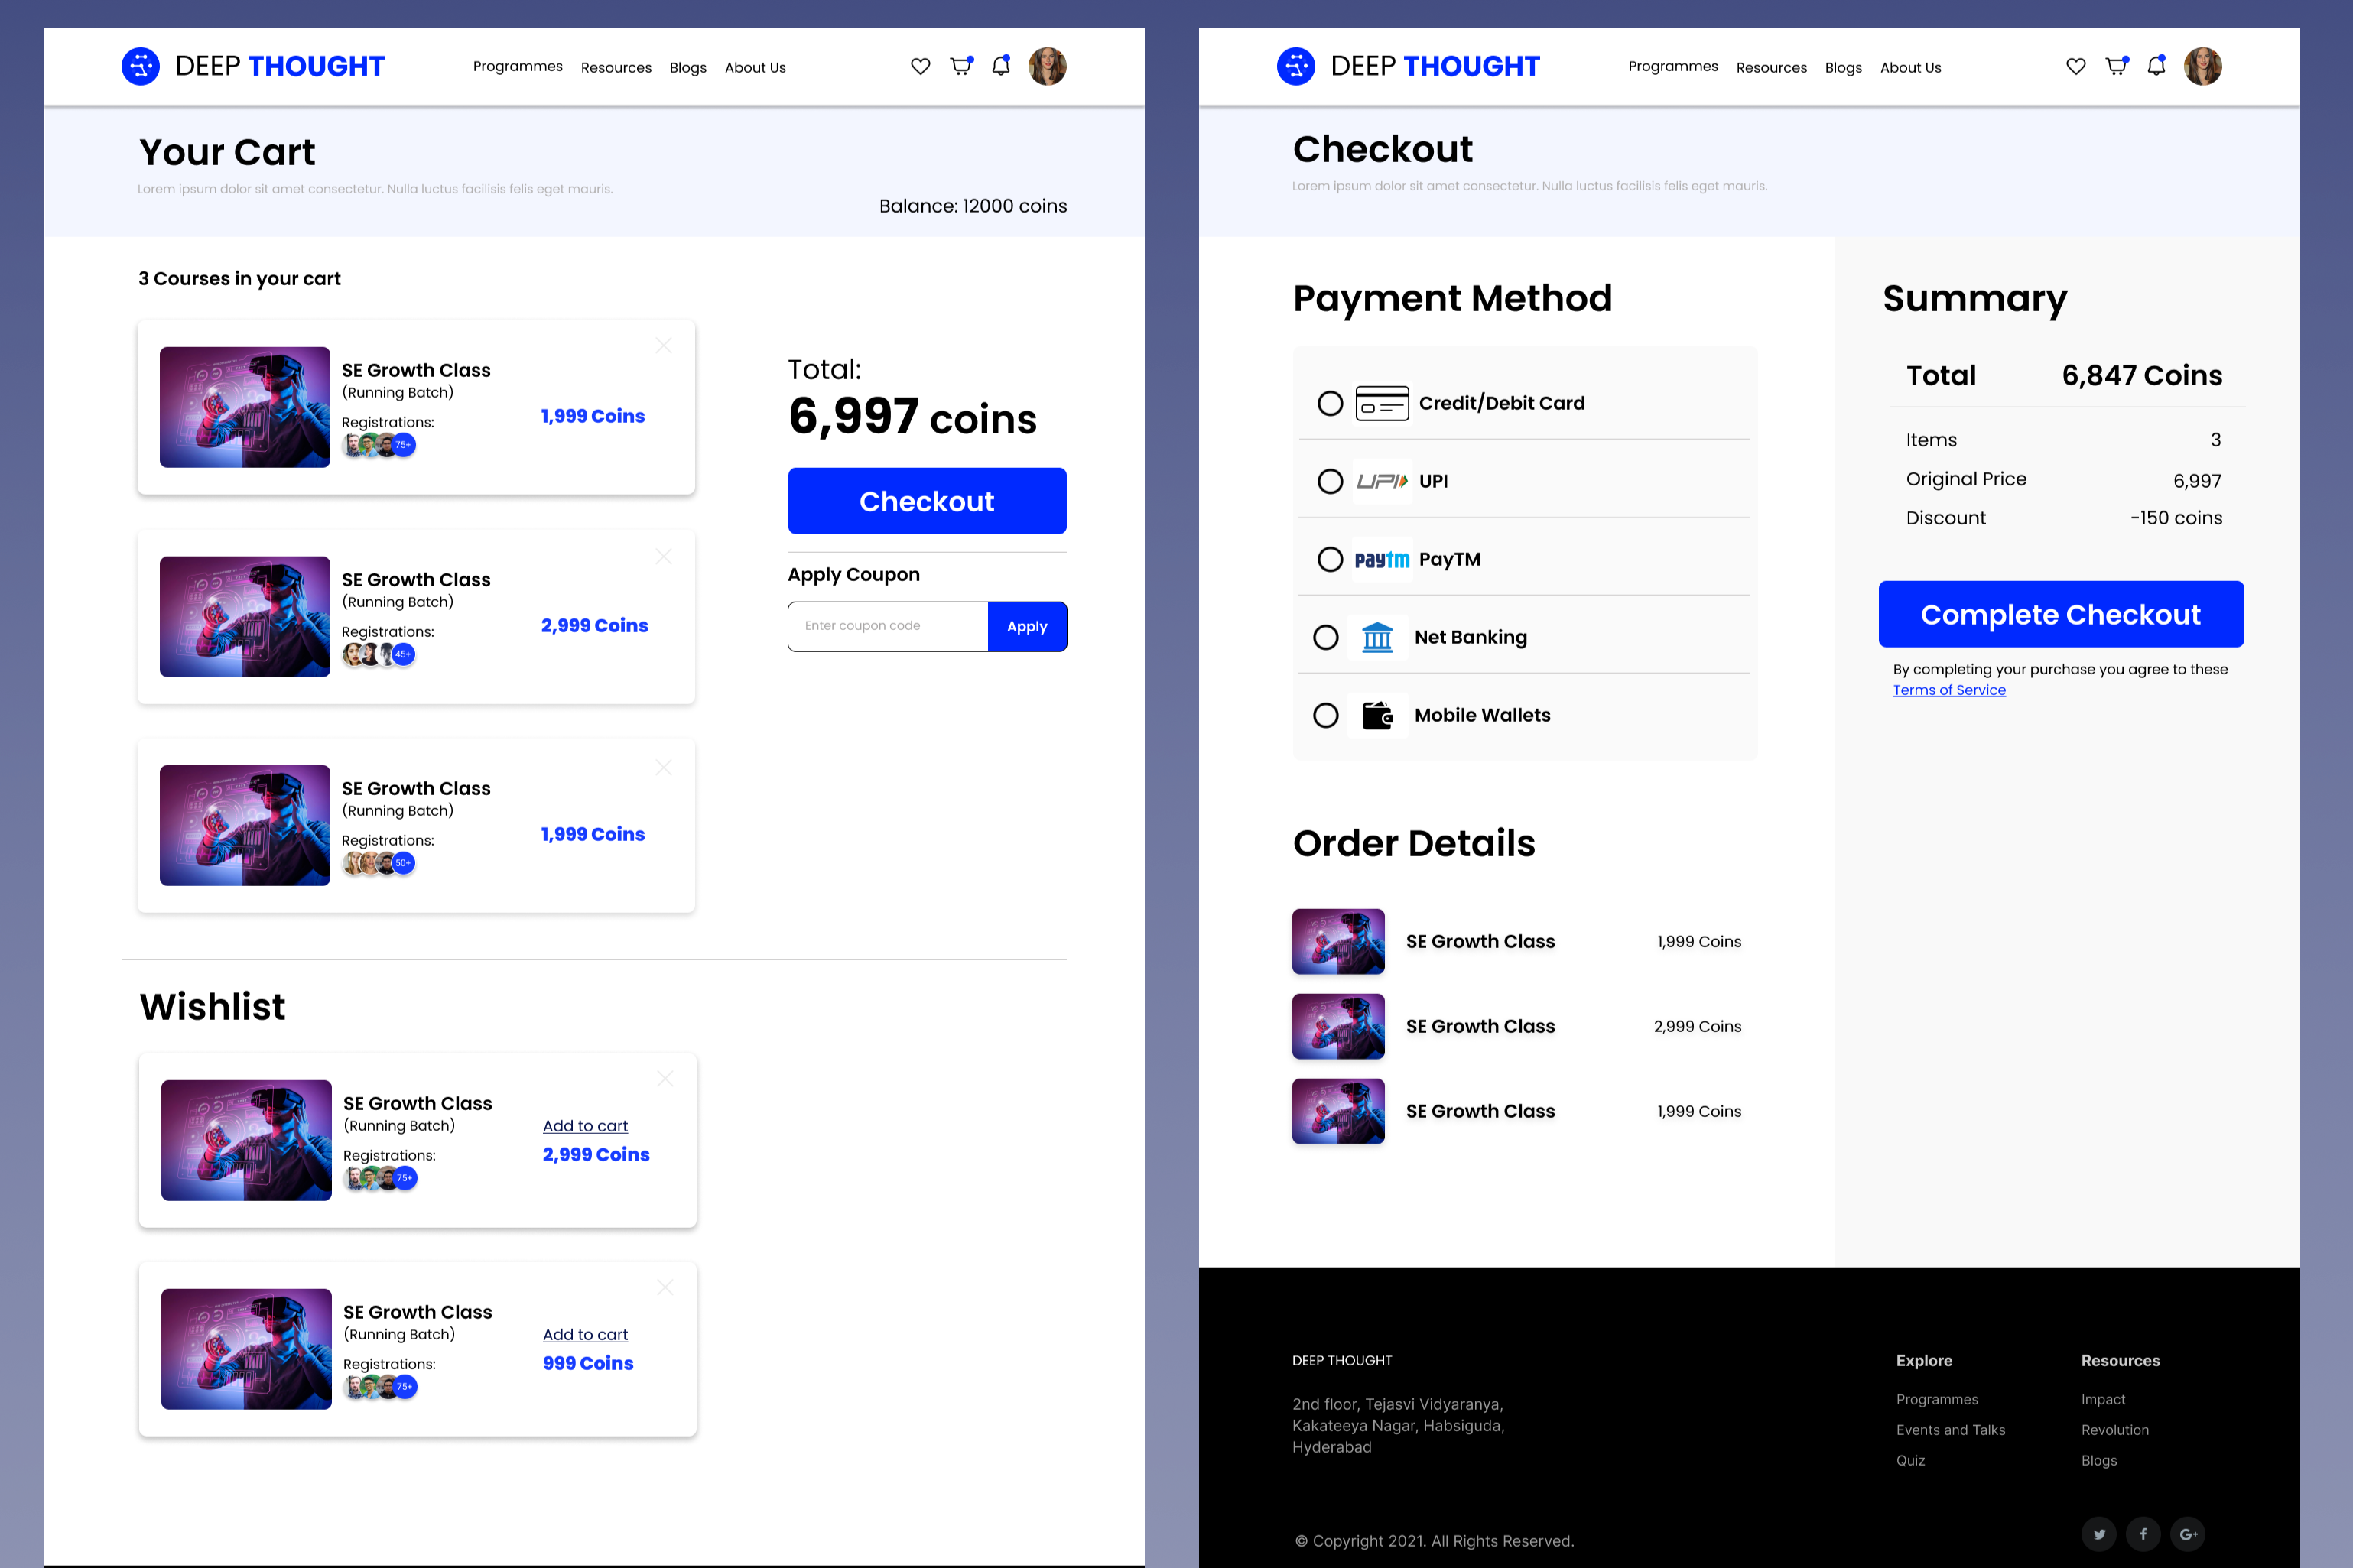The image size is (2353, 1568).
Task: Choose the UPI payment radio button
Action: pos(1330,481)
